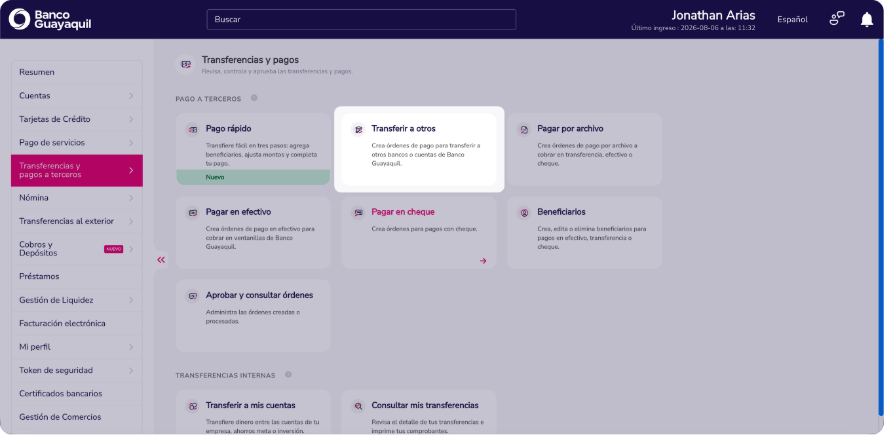Open Aprobar y consultar órdenes card
Image resolution: width=885 pixels, height=435 pixels.
tap(253, 315)
